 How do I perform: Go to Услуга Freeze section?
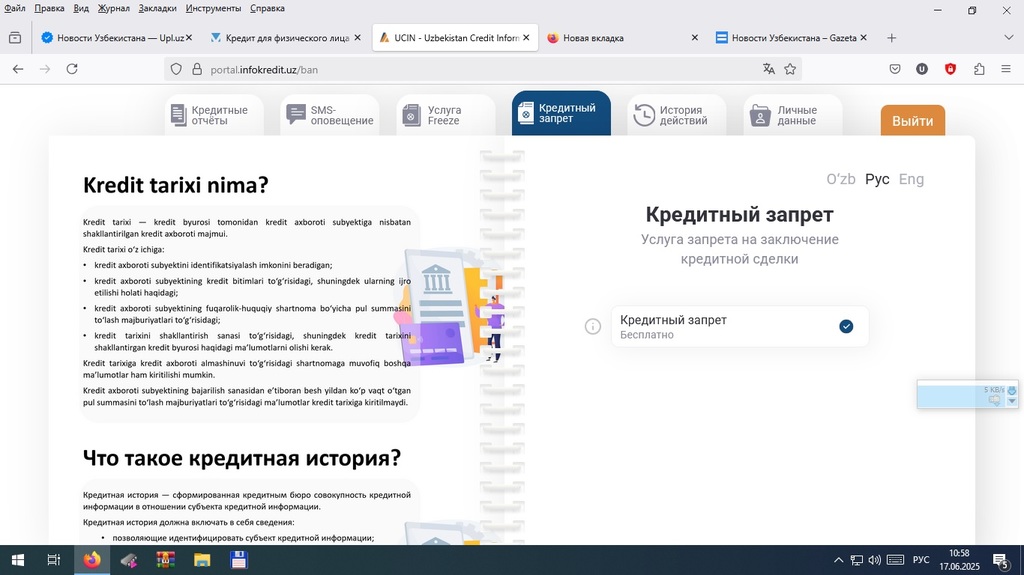[445, 115]
